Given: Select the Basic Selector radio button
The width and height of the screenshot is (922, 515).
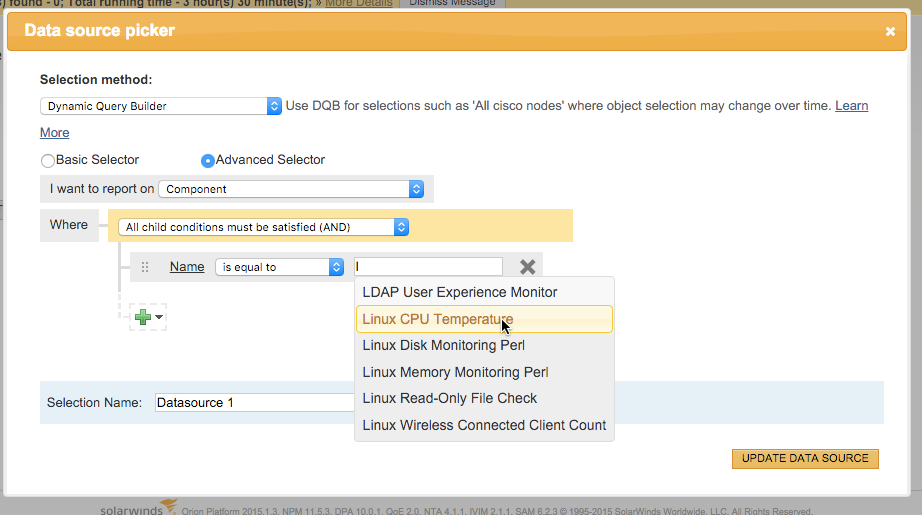Looking at the screenshot, I should [48, 160].
